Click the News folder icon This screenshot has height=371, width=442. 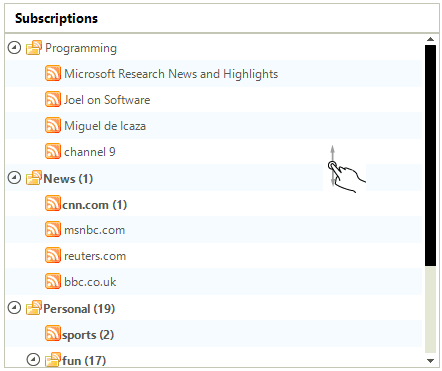(x=34, y=178)
